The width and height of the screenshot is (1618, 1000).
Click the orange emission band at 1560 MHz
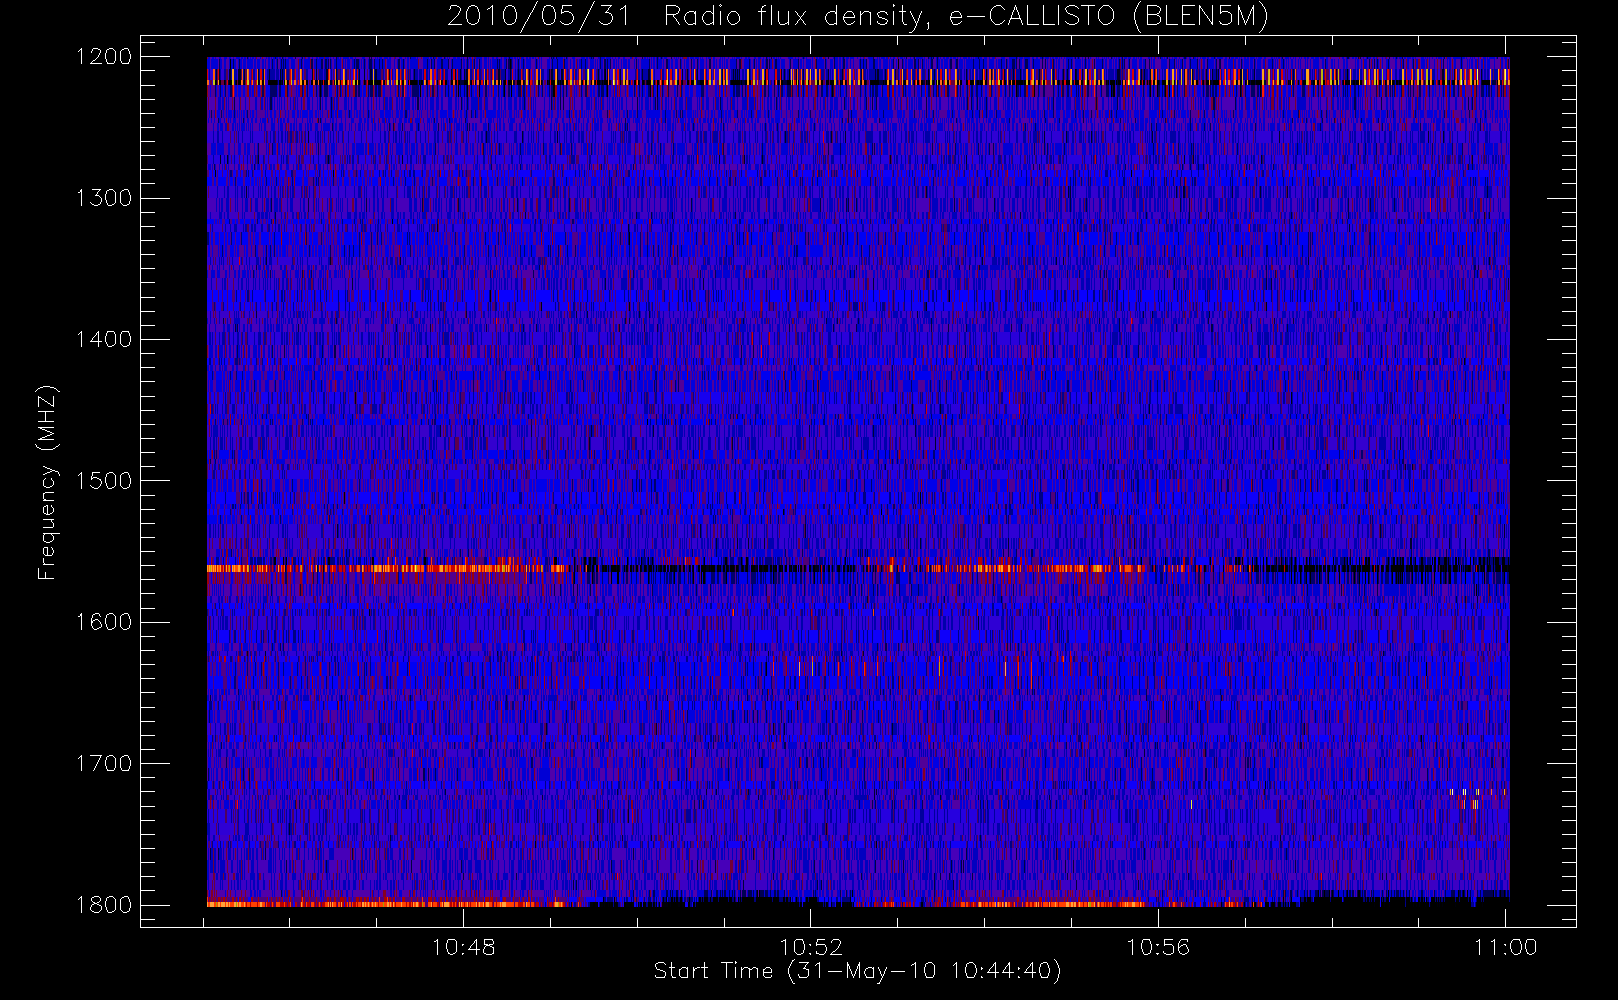click(385, 568)
